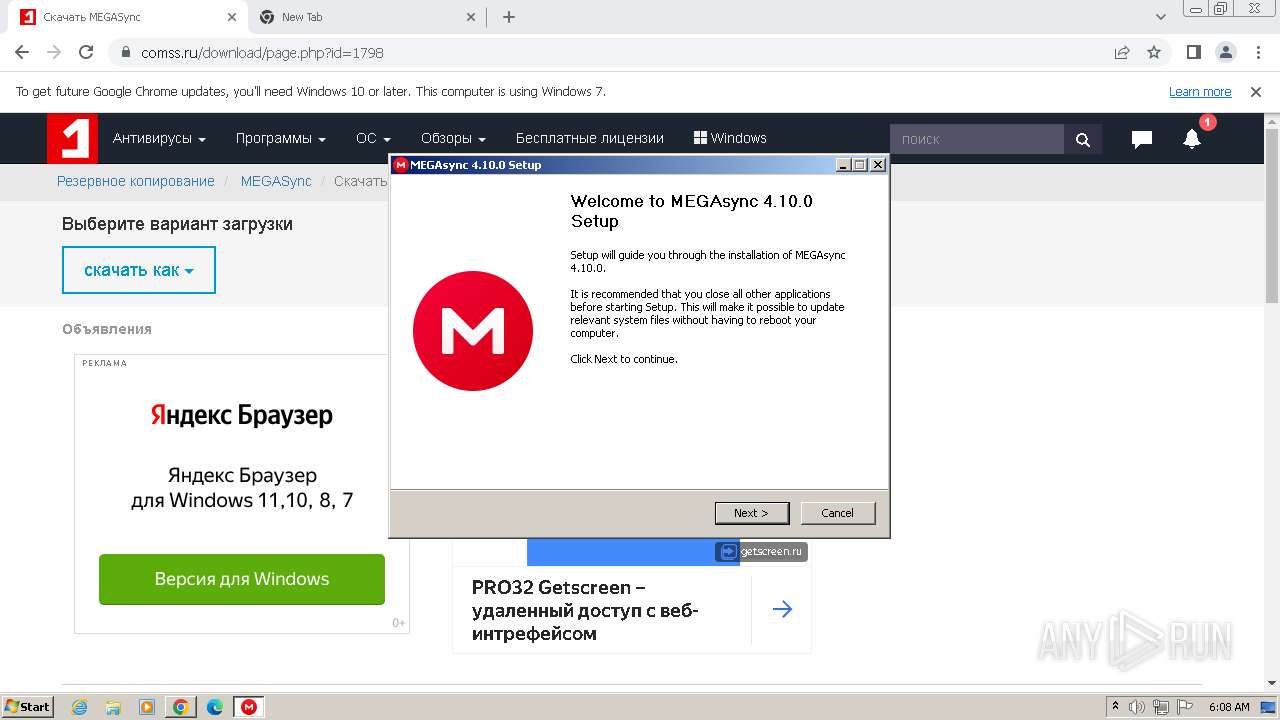
Task: Click the search magnifier button
Action: tap(1083, 139)
